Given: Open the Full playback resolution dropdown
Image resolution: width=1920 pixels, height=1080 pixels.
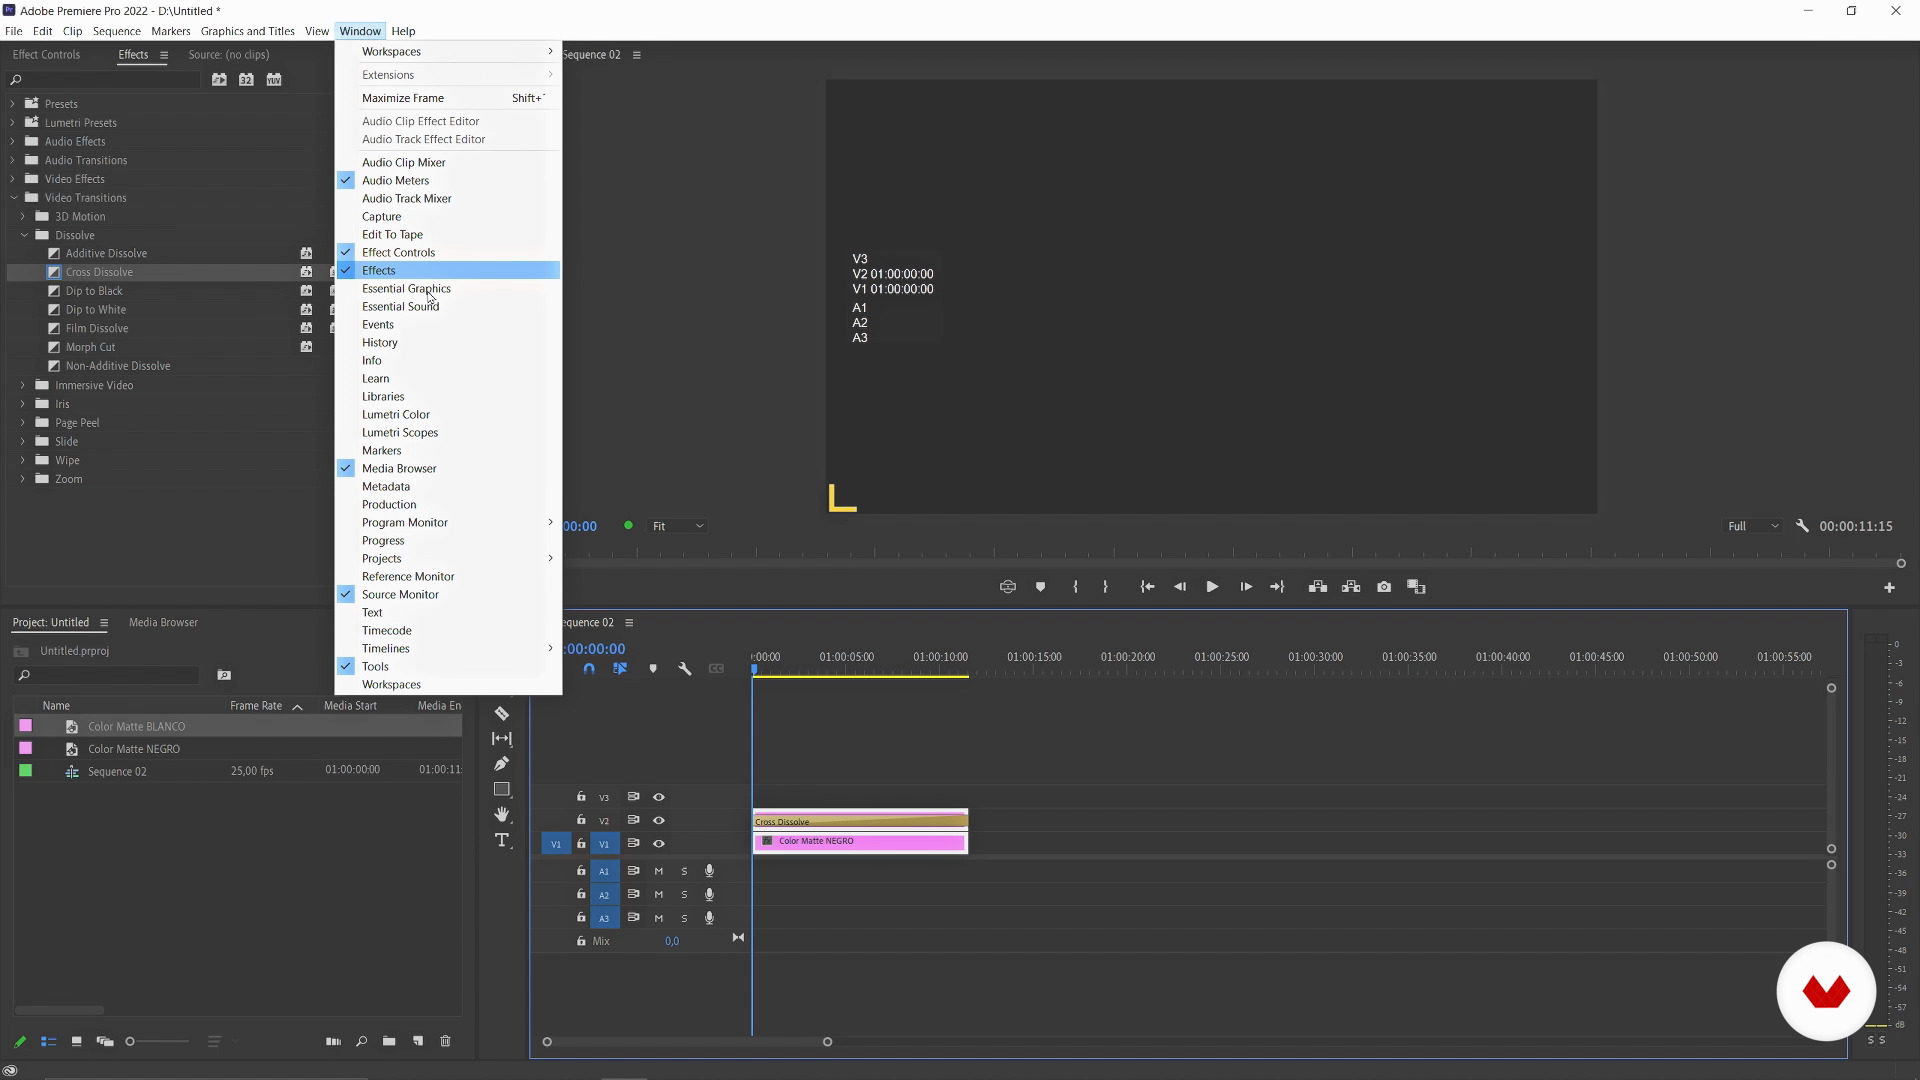Looking at the screenshot, I should point(1753,526).
